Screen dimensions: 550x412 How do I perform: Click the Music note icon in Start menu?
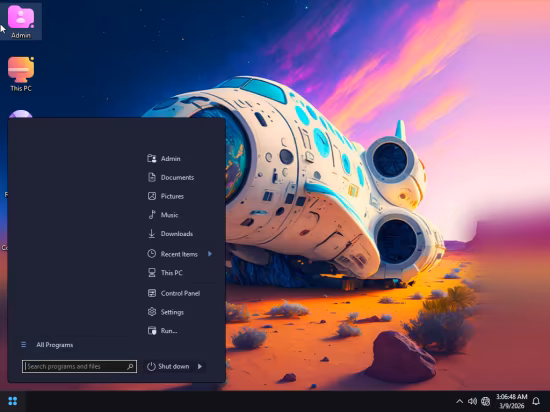[x=152, y=215]
